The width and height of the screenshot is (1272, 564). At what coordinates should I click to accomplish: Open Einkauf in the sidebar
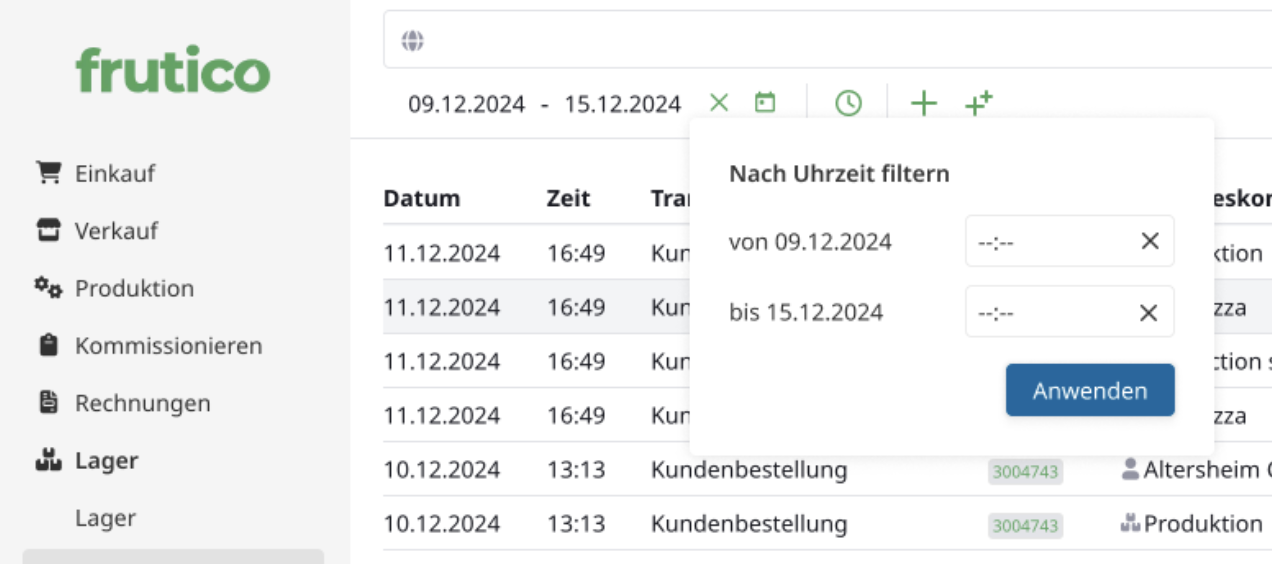point(114,173)
